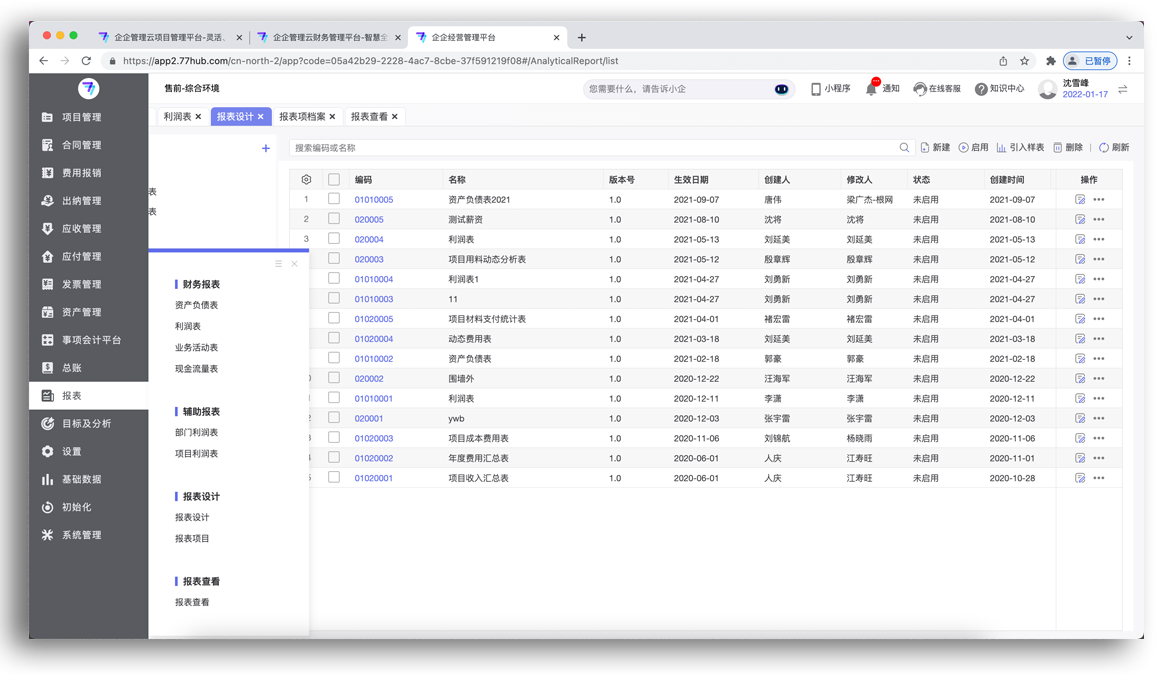Select 应收管理 in sidebar
Image resolution: width=1168 pixels, height=680 pixels.
[x=82, y=229]
